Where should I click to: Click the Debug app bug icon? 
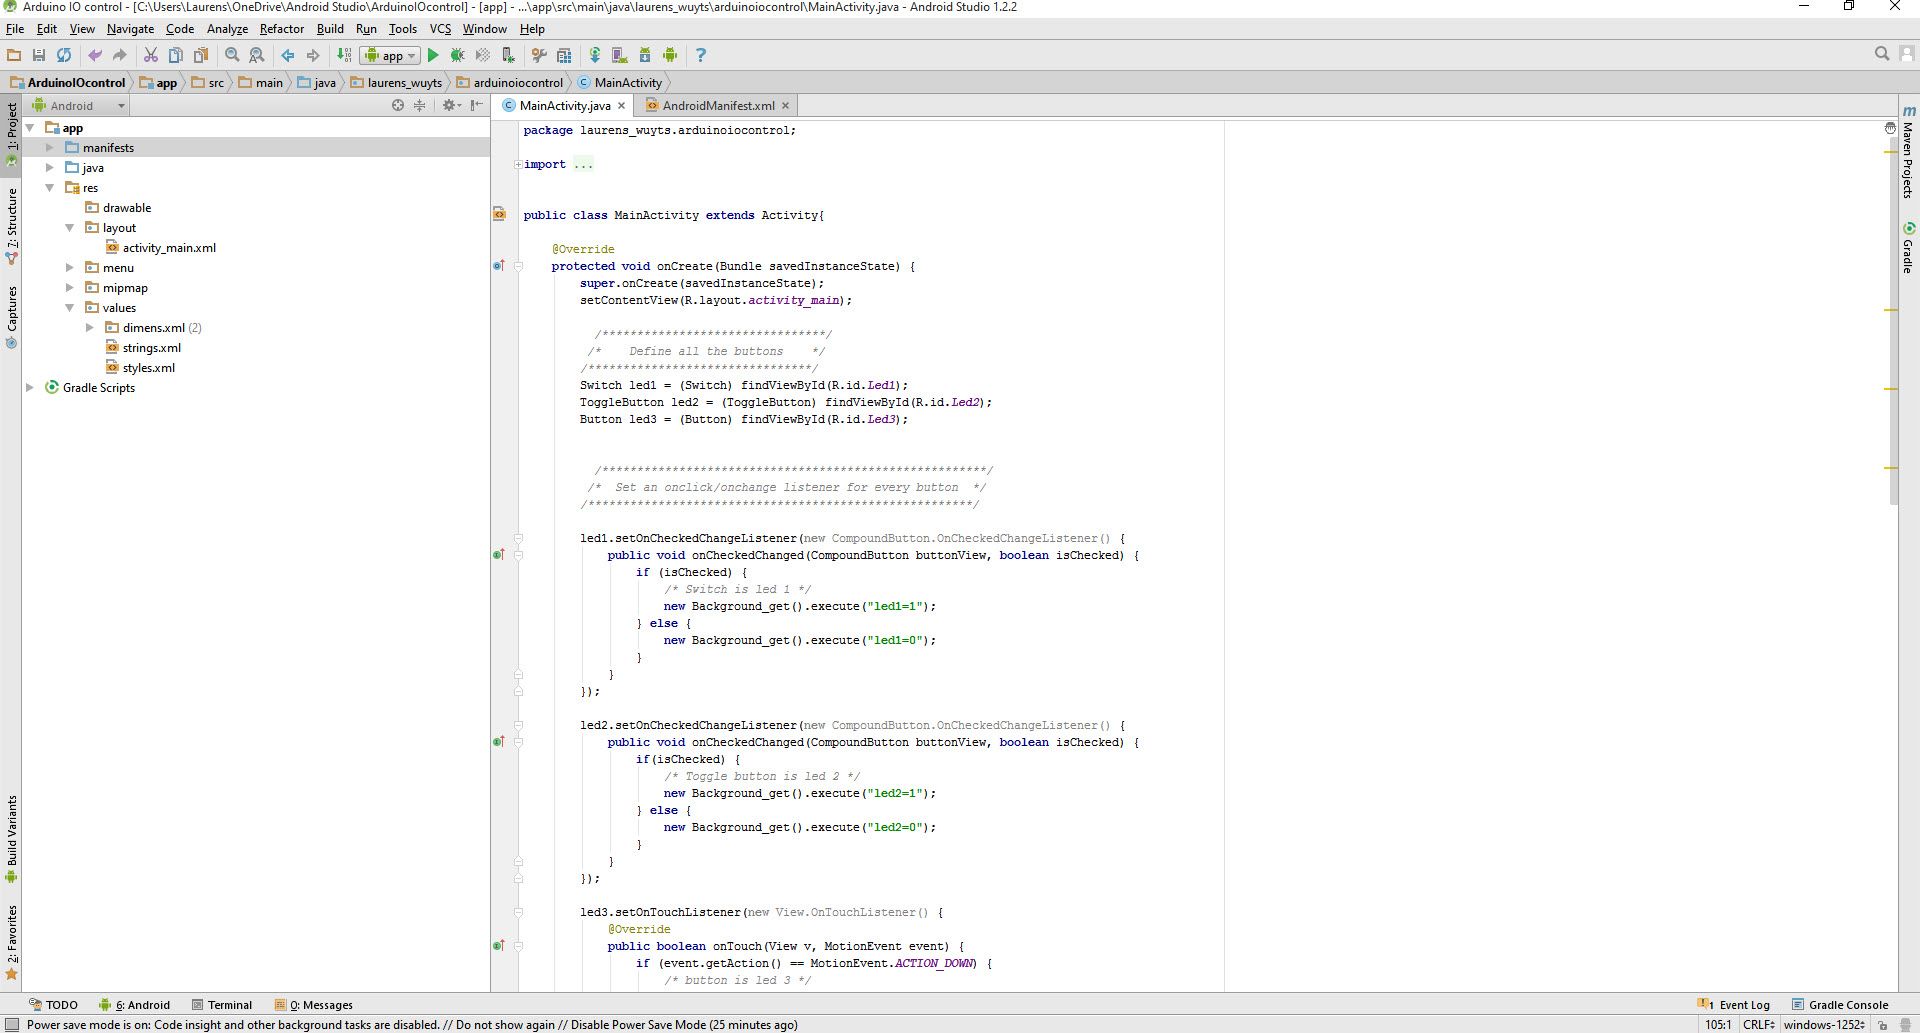tap(457, 55)
